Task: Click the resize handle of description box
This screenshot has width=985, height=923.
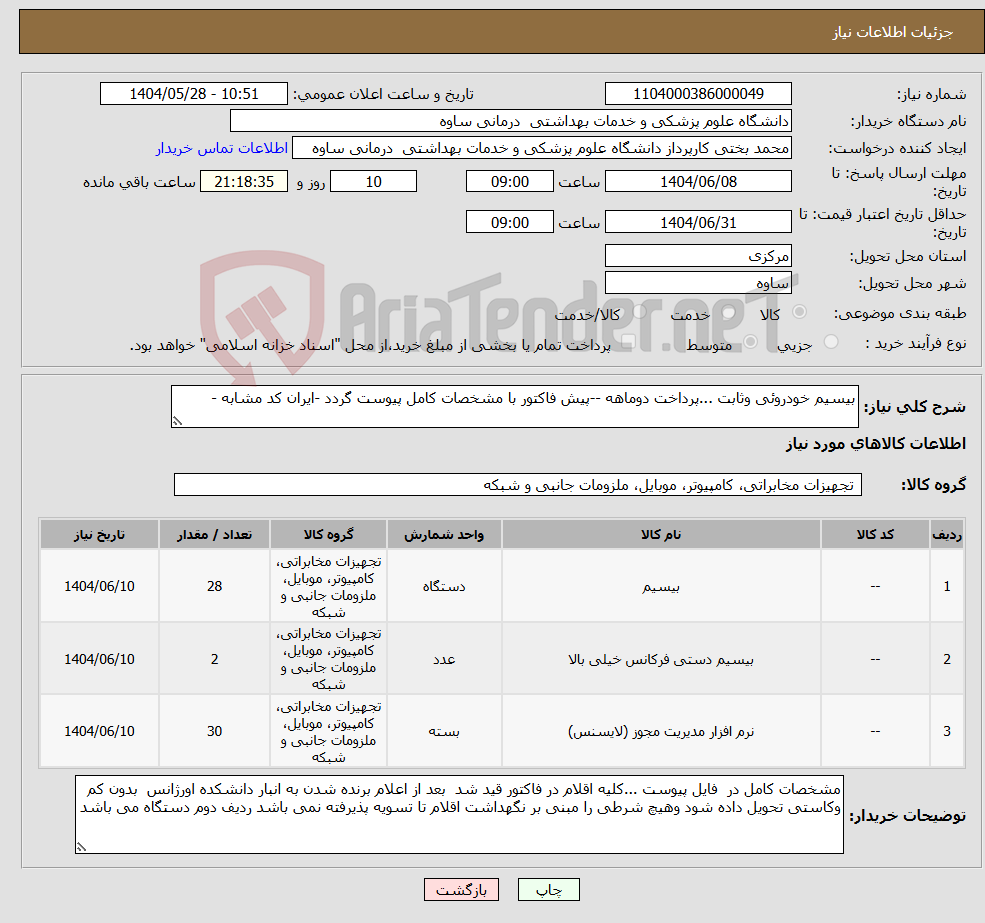Action: (x=177, y=422)
